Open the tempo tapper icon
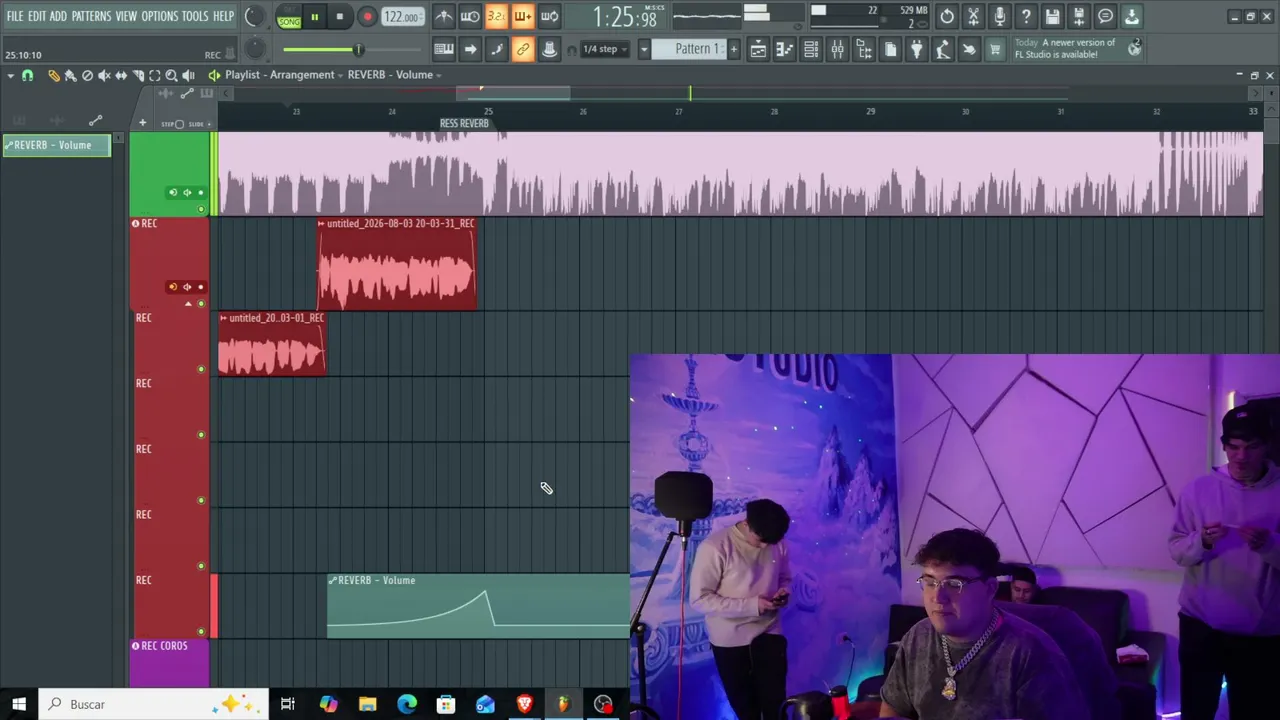This screenshot has height=720, width=1280. point(942,49)
